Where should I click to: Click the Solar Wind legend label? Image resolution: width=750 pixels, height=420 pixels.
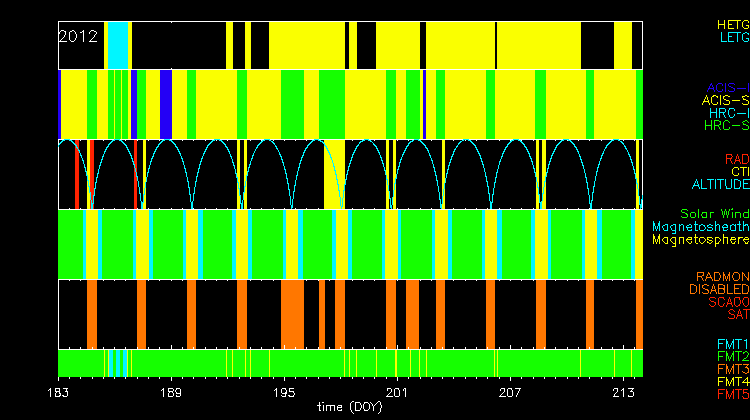click(713, 214)
